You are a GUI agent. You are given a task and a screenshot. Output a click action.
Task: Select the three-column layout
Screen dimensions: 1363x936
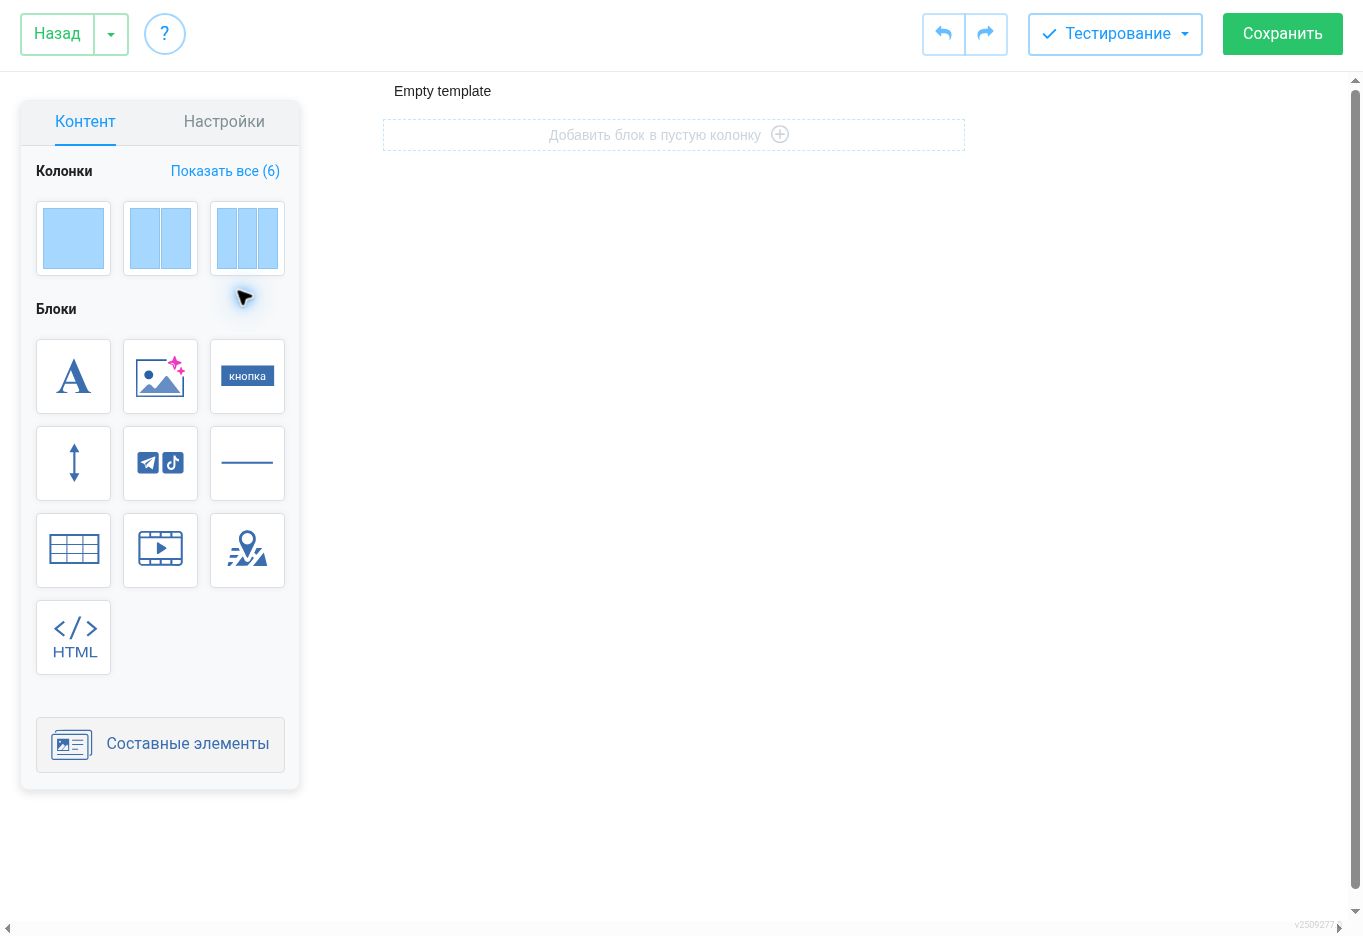click(247, 238)
